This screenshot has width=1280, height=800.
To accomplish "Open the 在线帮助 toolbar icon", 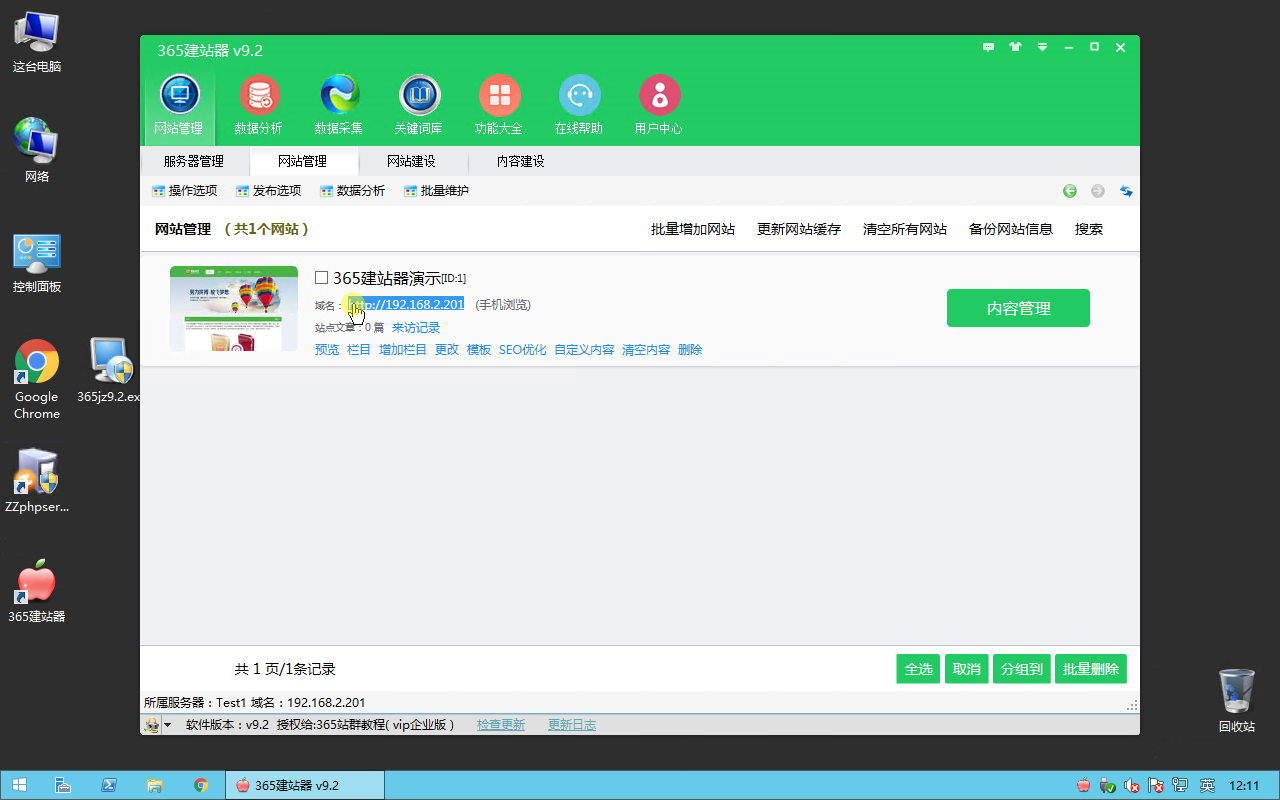I will point(579,105).
